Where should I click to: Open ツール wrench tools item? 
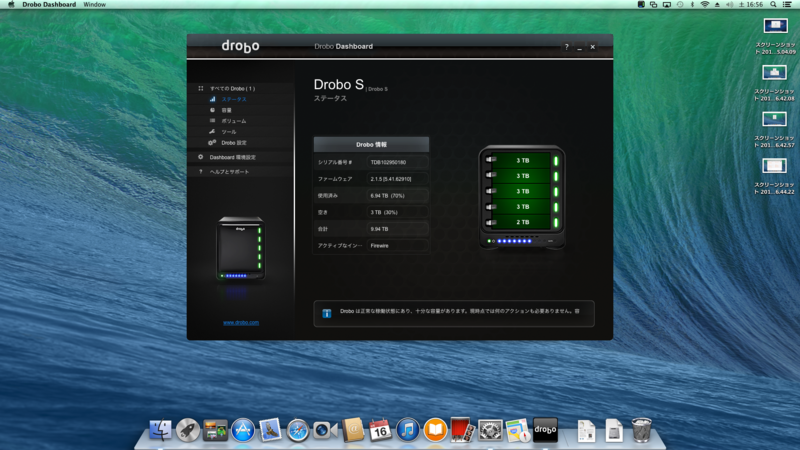click(x=228, y=132)
